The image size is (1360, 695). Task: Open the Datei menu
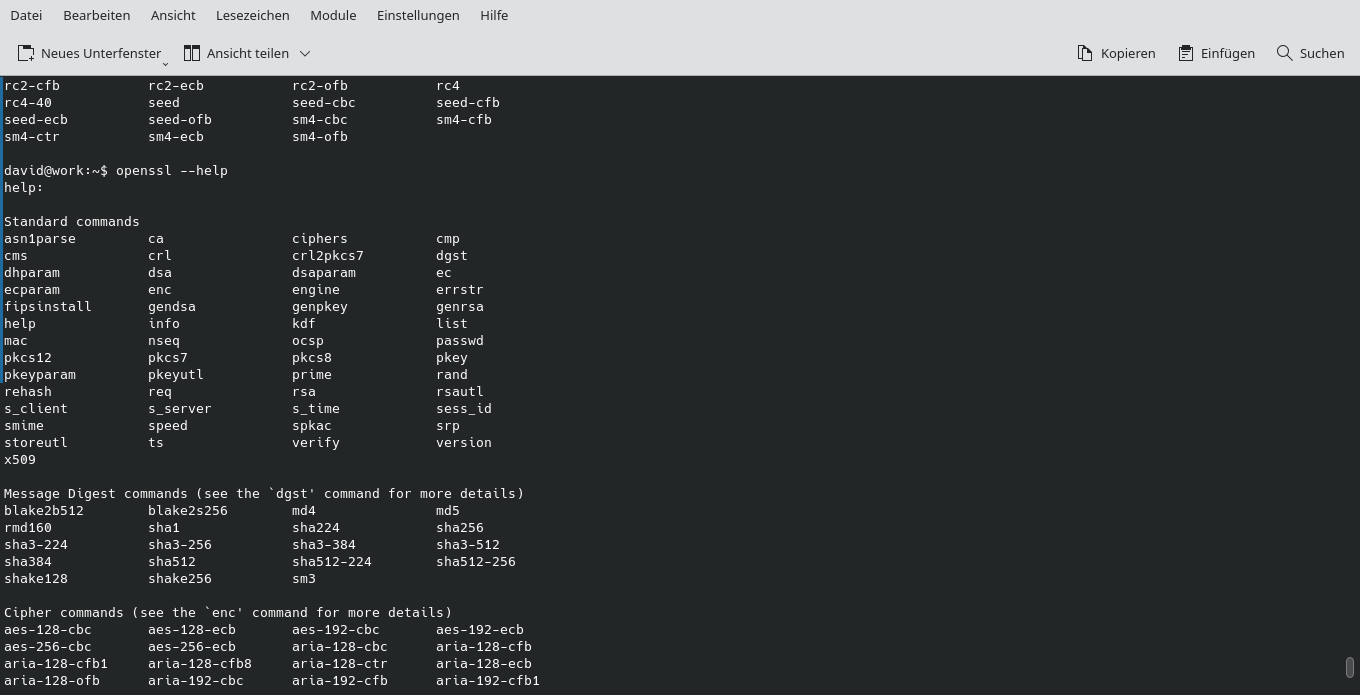[x=26, y=15]
